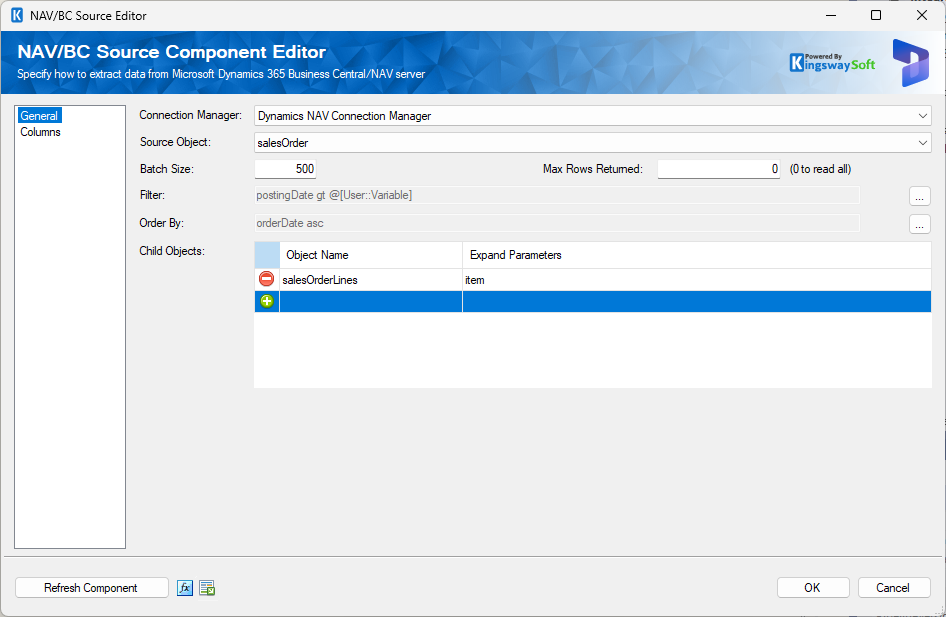Viewport: 946px width, 617px height.
Task: Click into the Batch Size field
Action: coord(286,169)
